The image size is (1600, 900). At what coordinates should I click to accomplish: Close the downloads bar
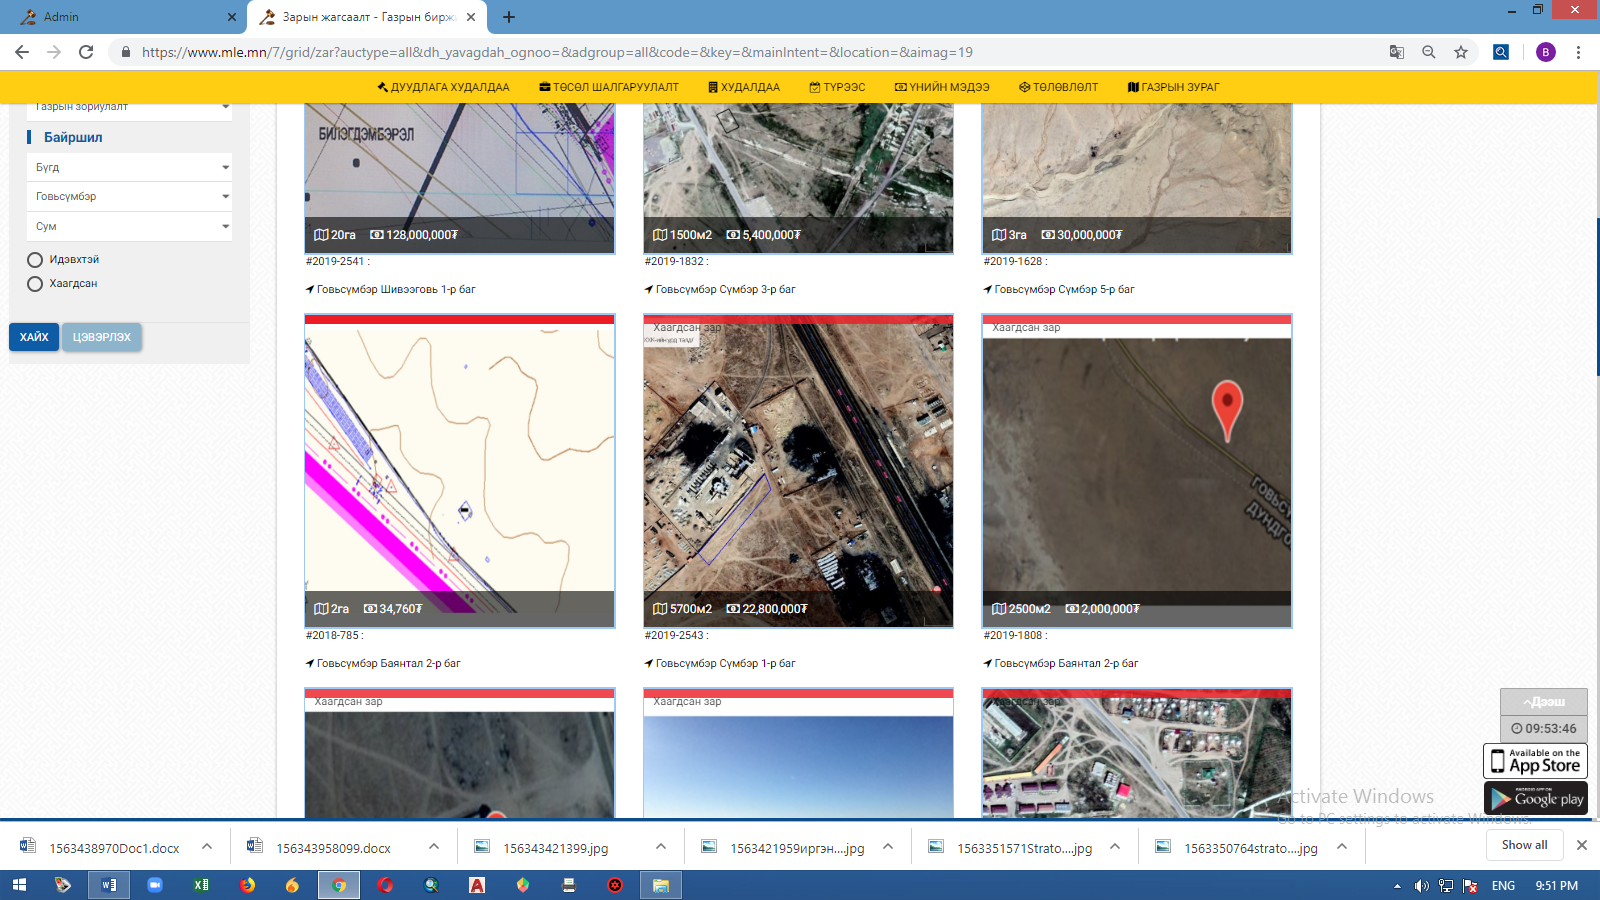click(x=1582, y=845)
